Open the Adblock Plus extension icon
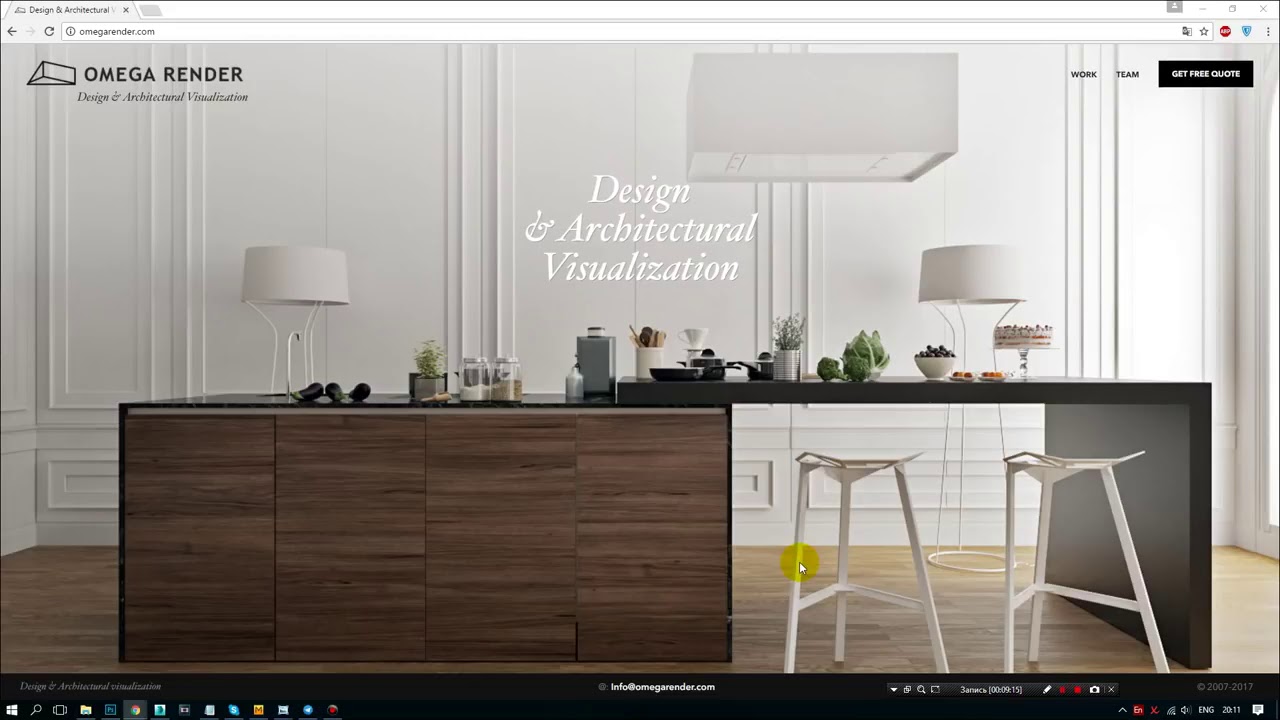 click(x=1225, y=31)
